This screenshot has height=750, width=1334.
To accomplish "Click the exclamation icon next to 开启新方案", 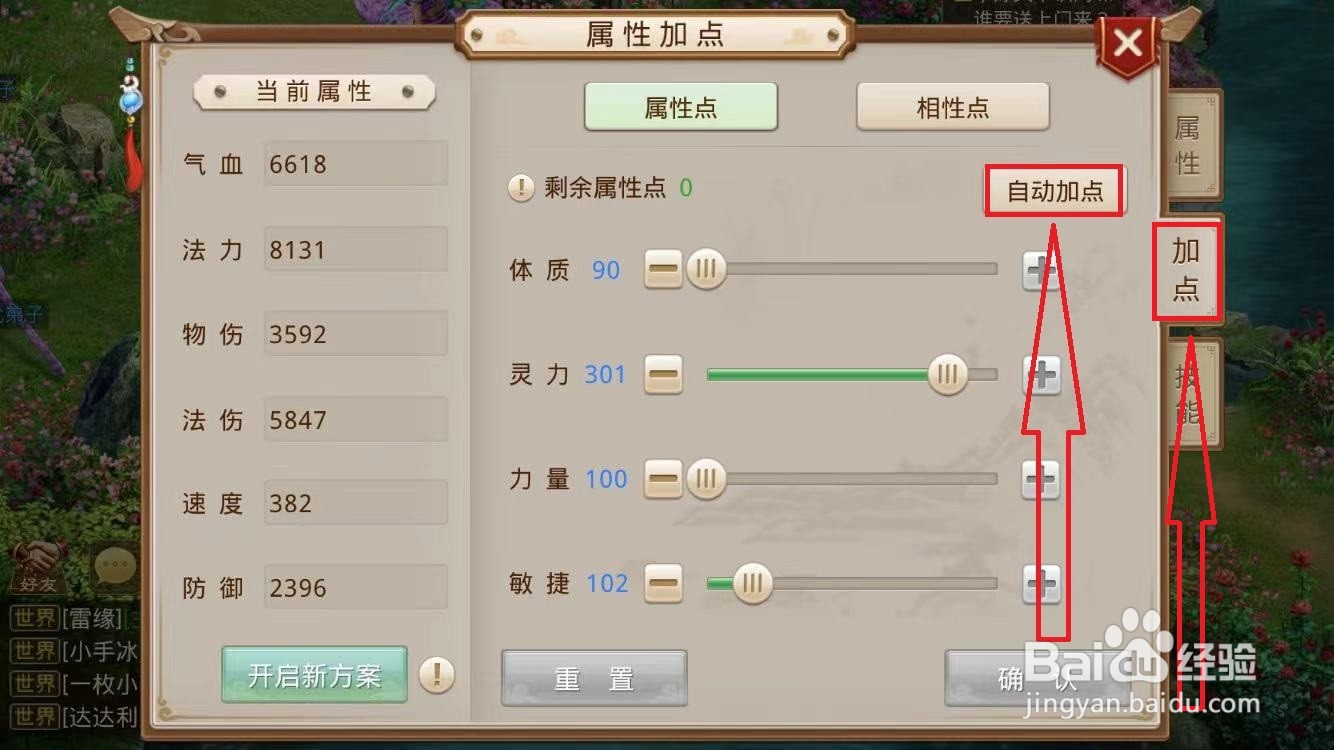I will pos(436,675).
